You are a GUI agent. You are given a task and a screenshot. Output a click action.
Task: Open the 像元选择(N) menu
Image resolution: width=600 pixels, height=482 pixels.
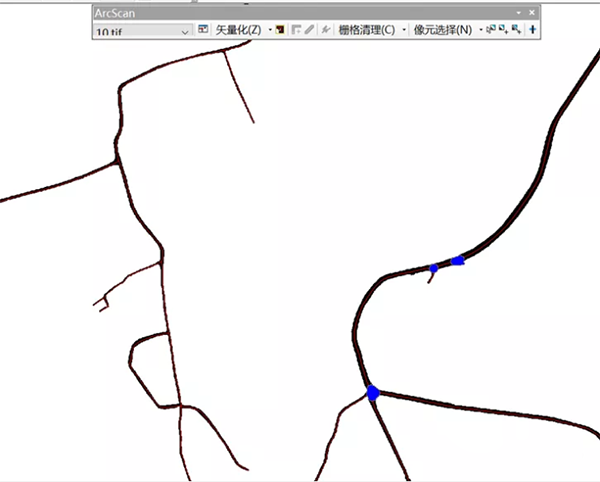point(443,29)
